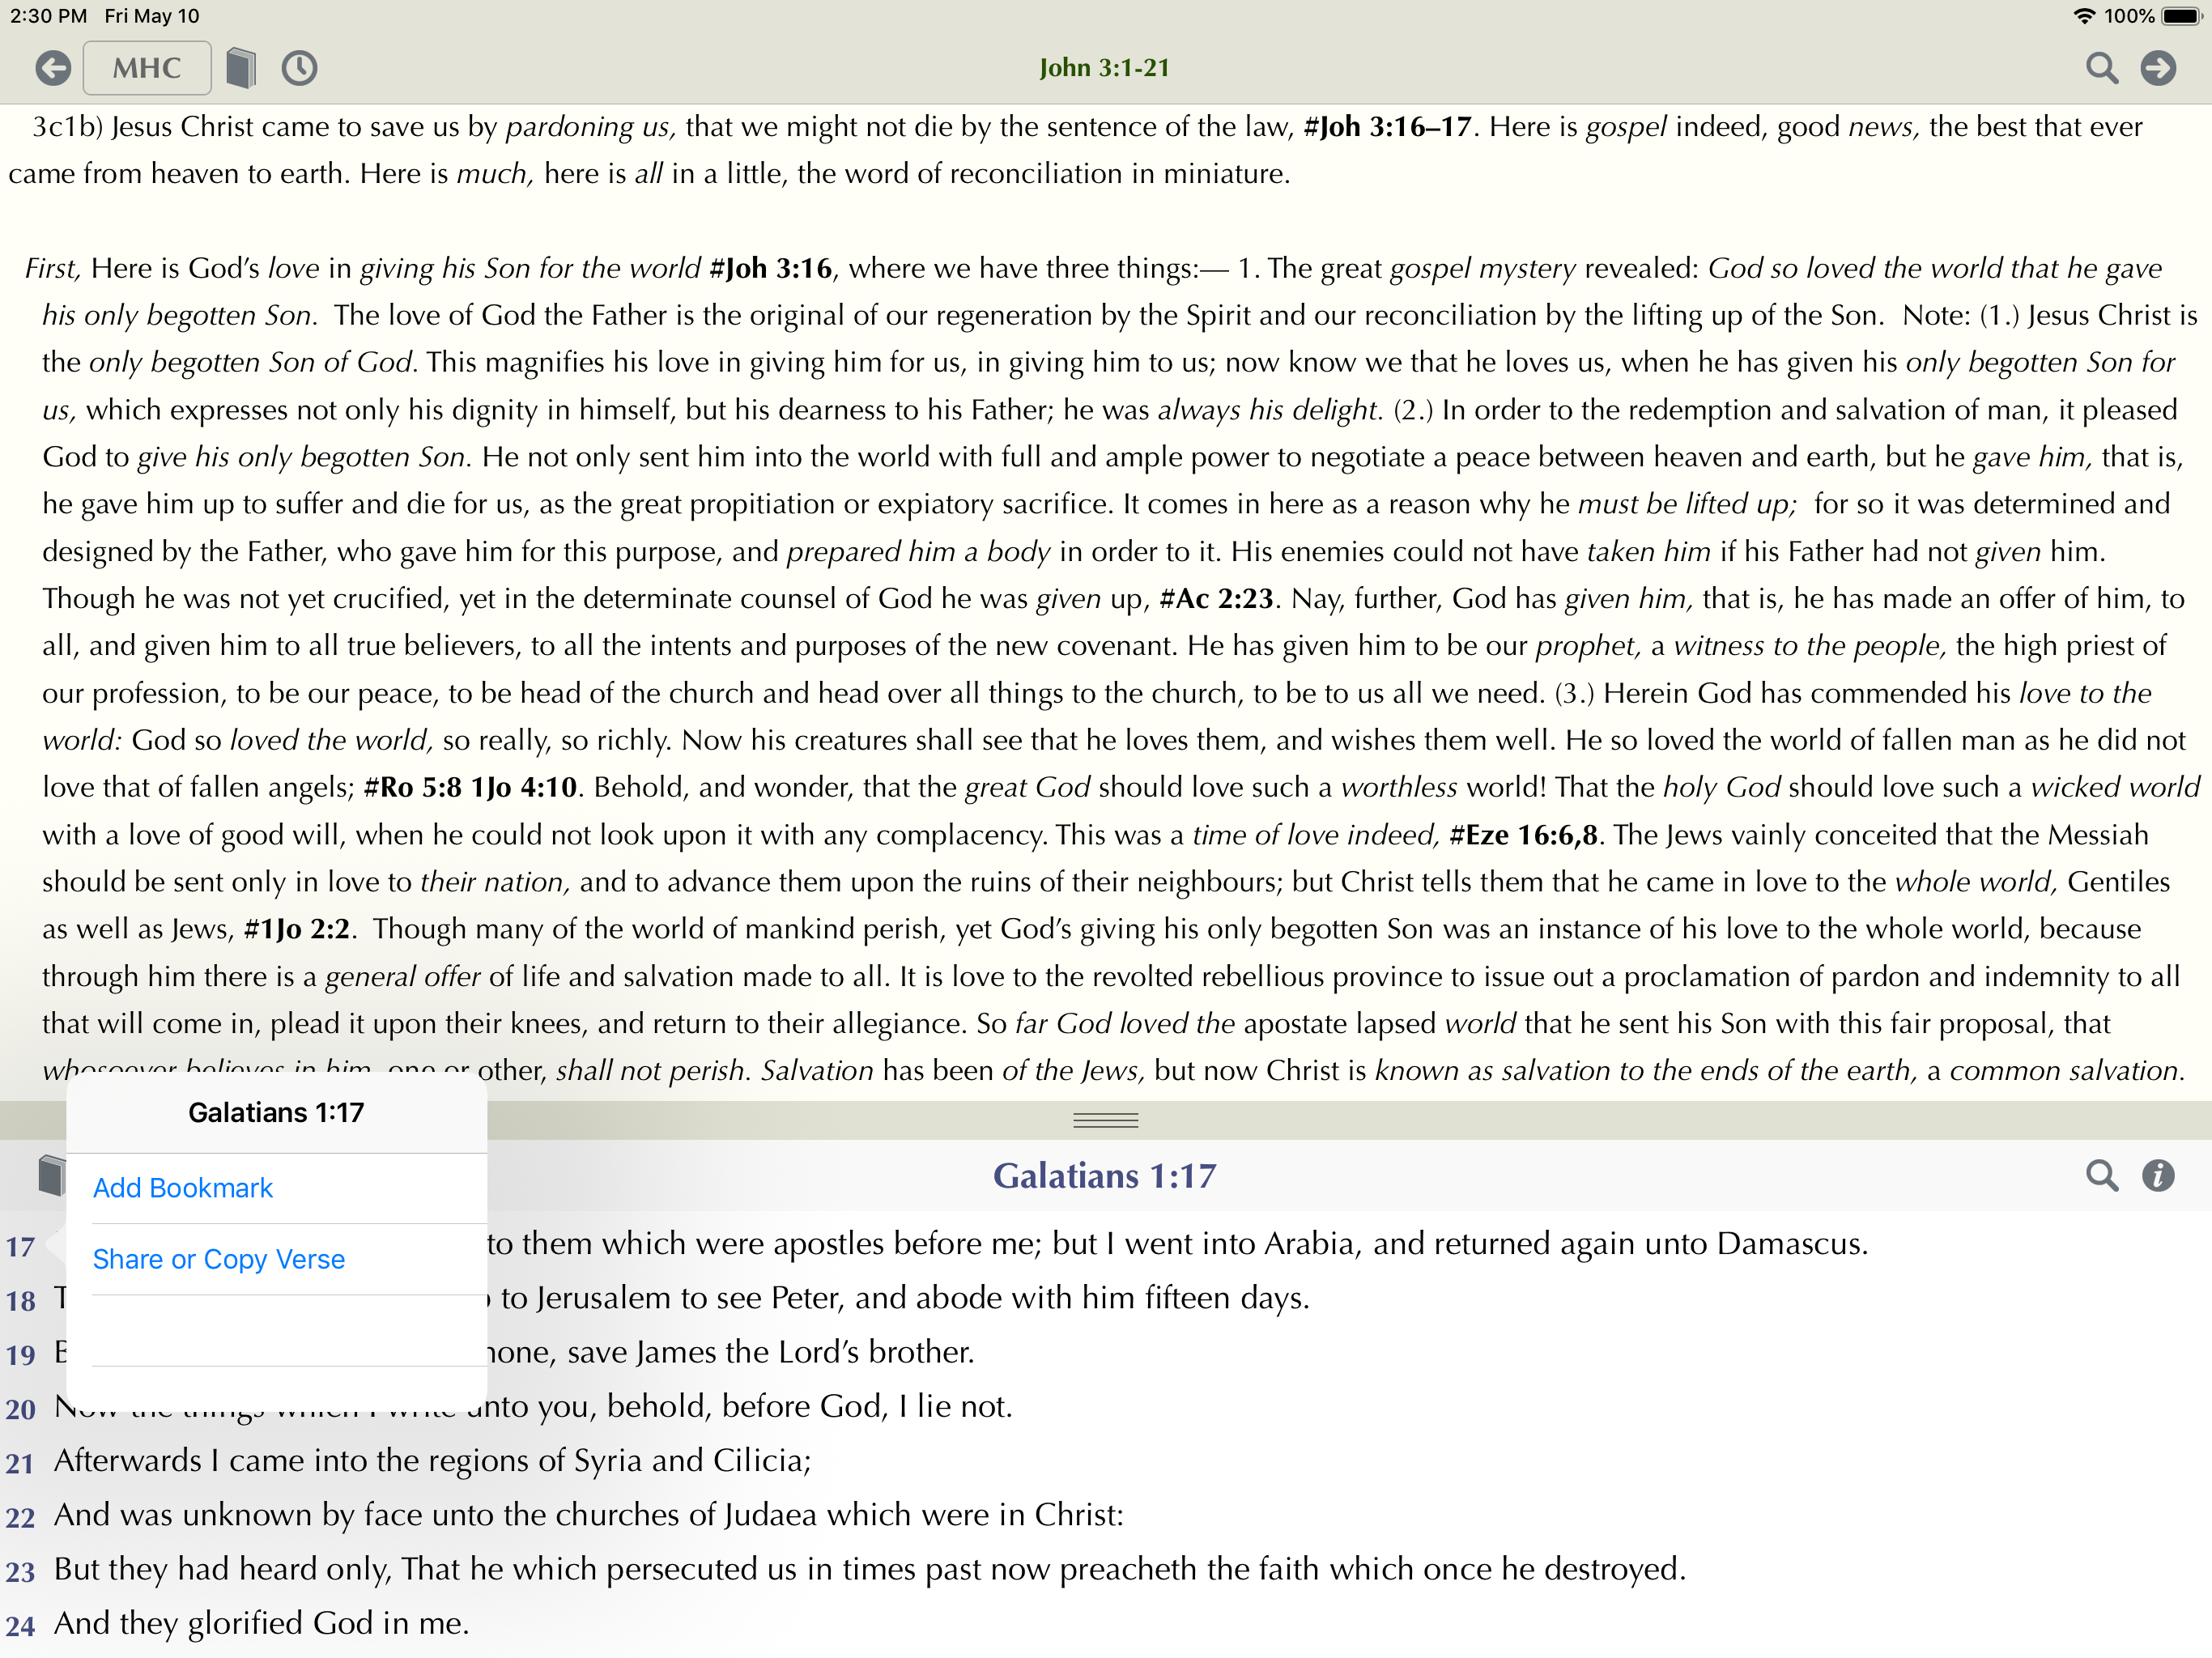The image size is (2212, 1658).
Task: Open the MHC commentary selector button
Action: (x=147, y=68)
